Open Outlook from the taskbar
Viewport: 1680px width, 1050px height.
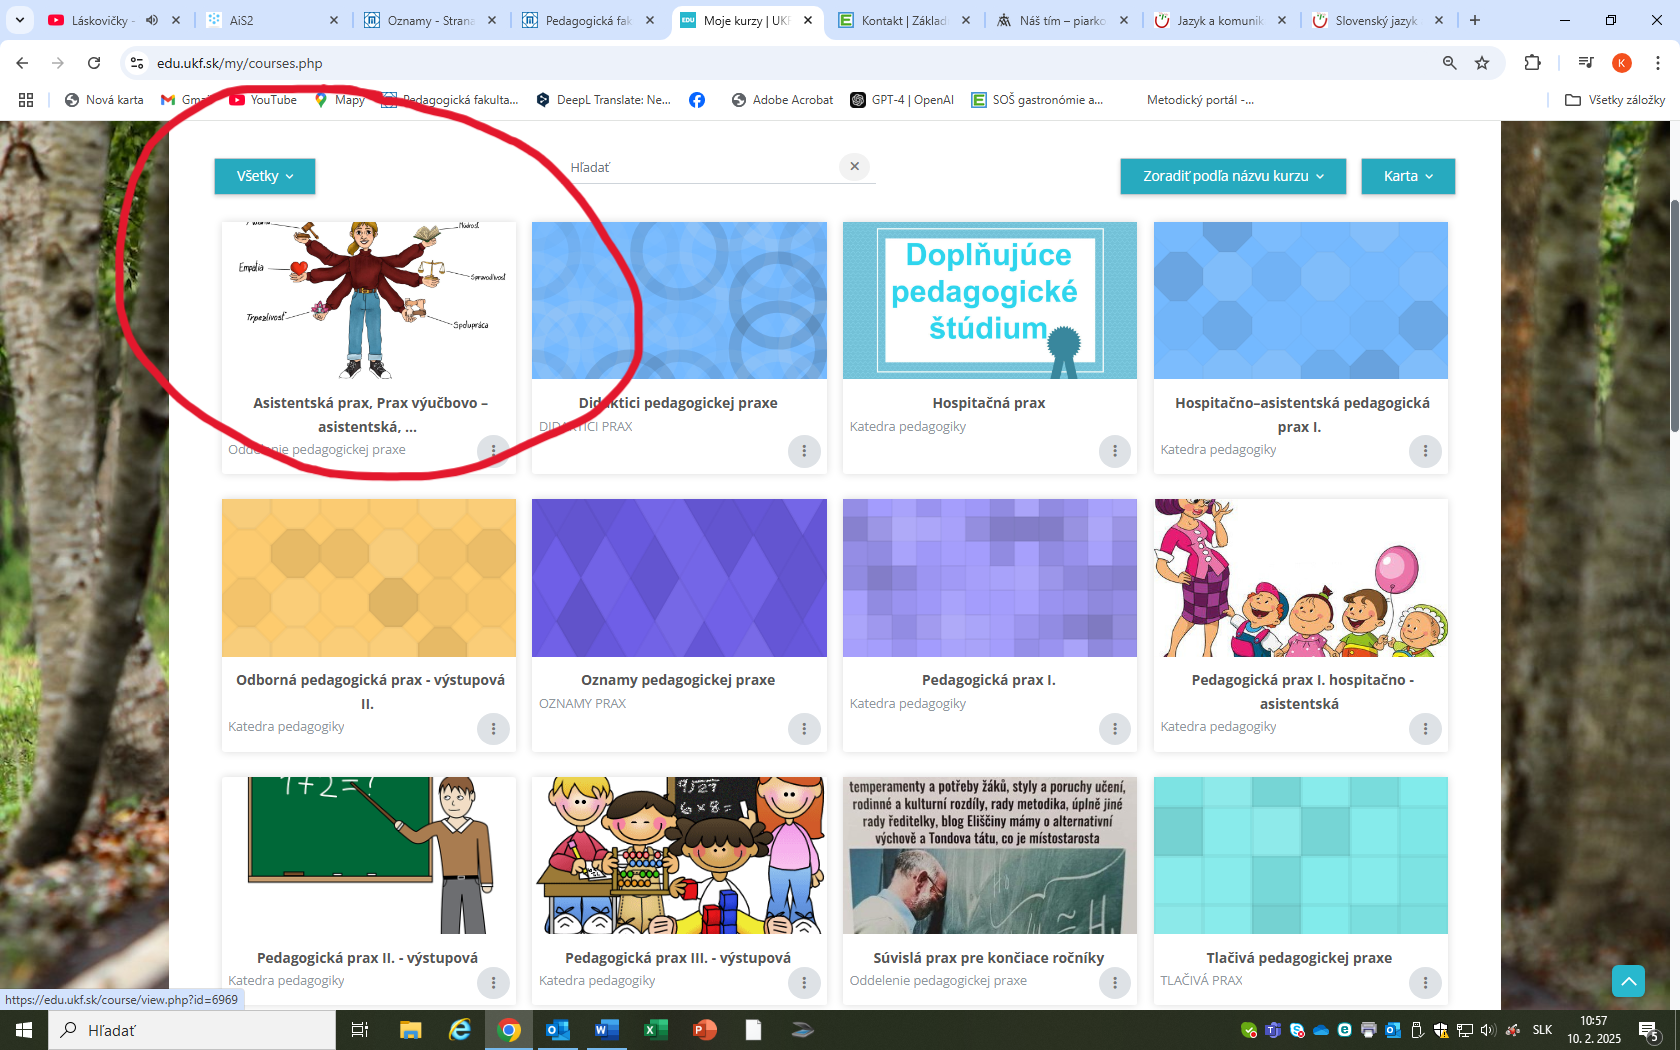[x=557, y=1030]
